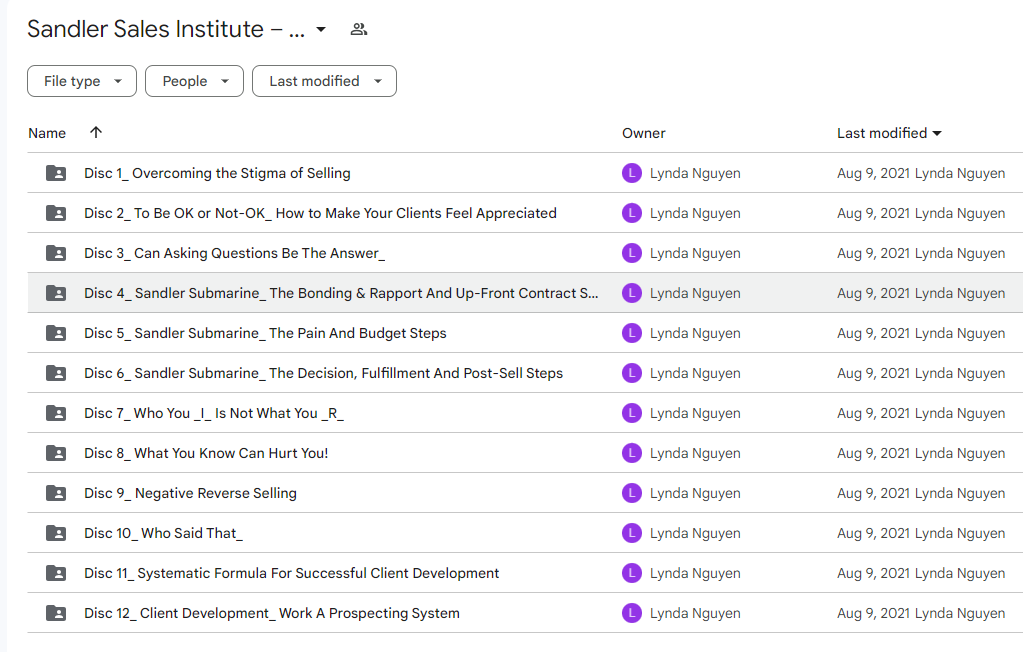Open the folder title dropdown arrow

click(x=321, y=29)
